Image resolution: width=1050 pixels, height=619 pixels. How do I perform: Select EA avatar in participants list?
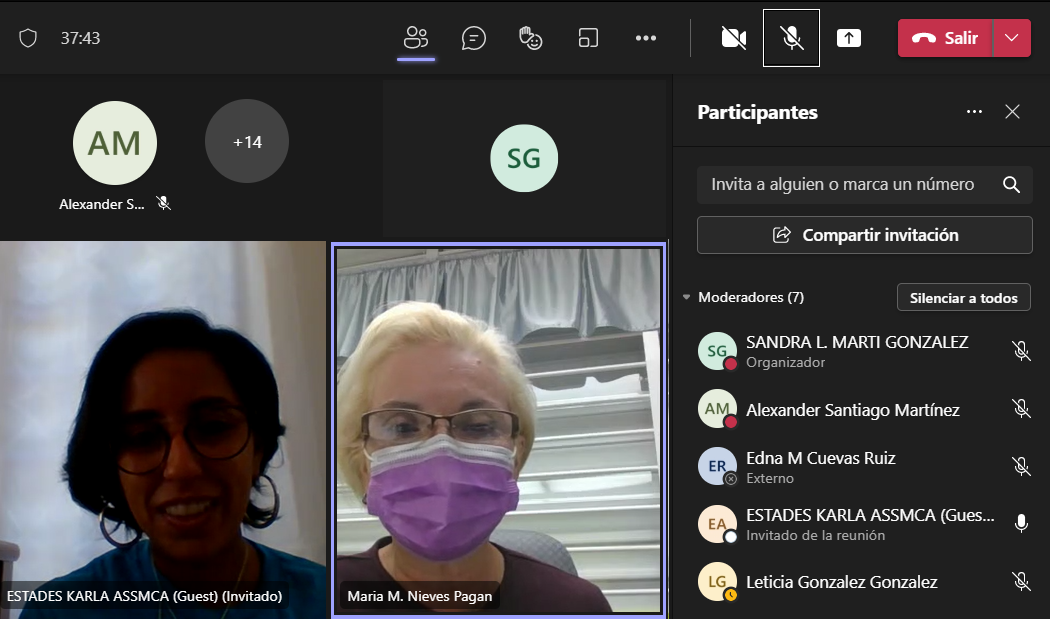click(717, 524)
